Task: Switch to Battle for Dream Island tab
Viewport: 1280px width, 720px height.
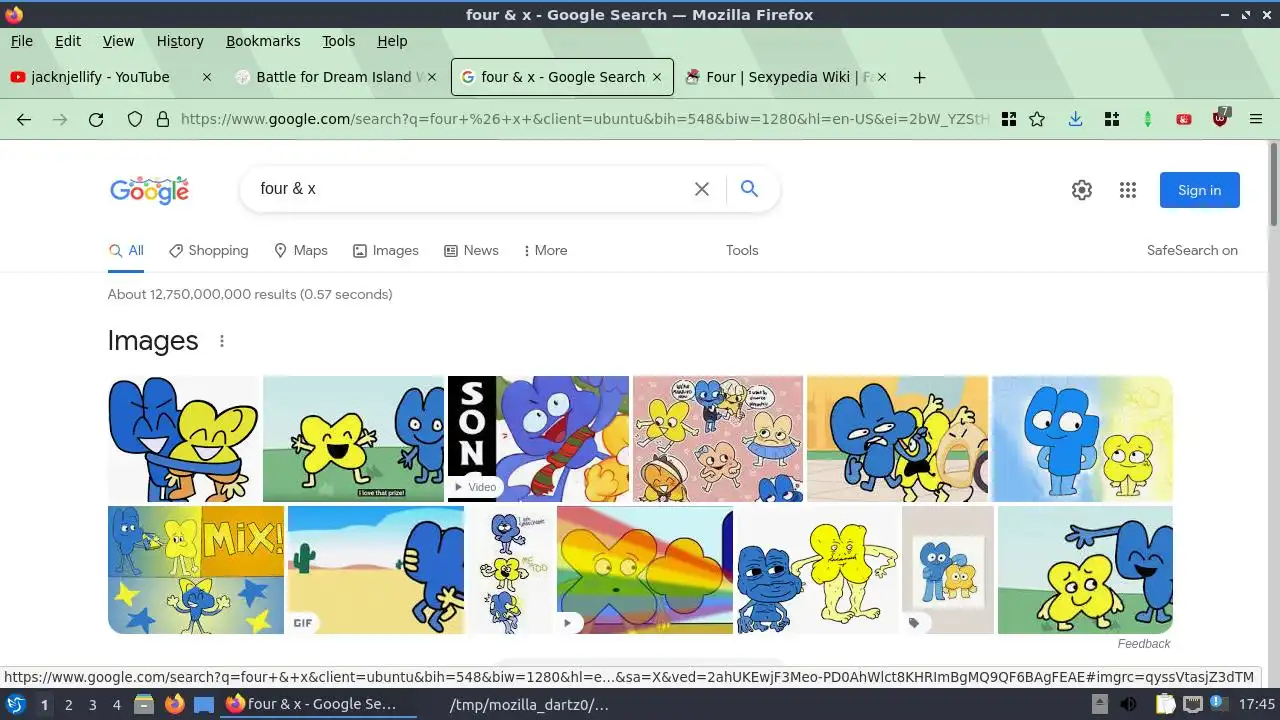Action: pos(335,77)
